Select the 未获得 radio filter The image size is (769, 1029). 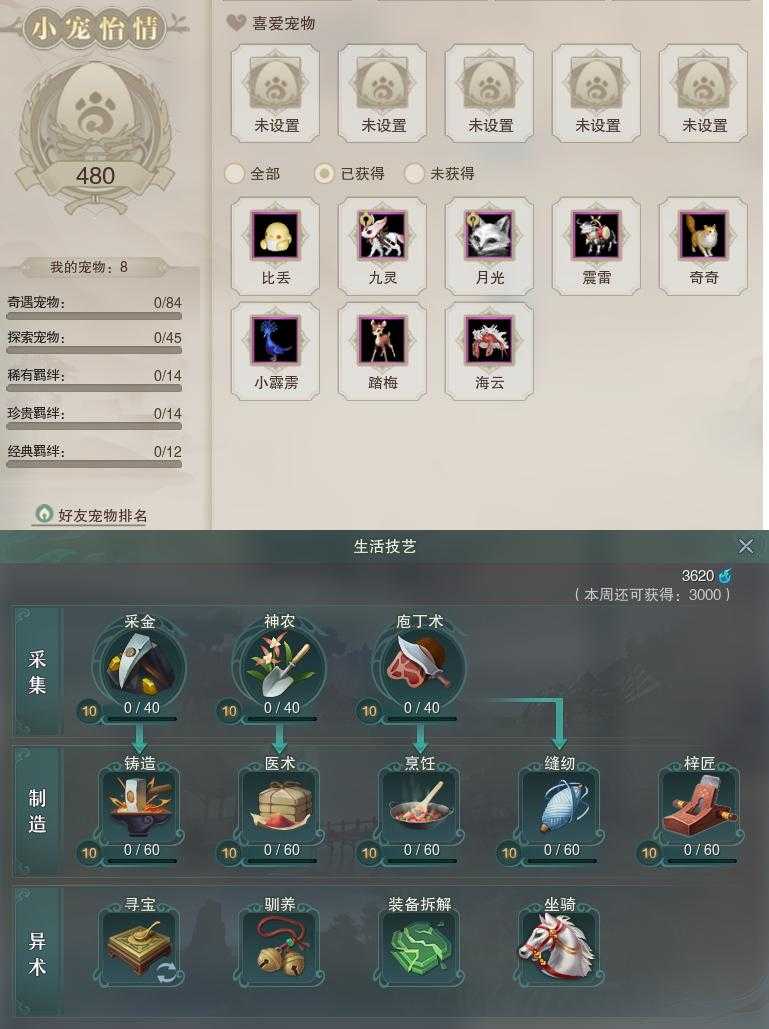pyautogui.click(x=413, y=174)
